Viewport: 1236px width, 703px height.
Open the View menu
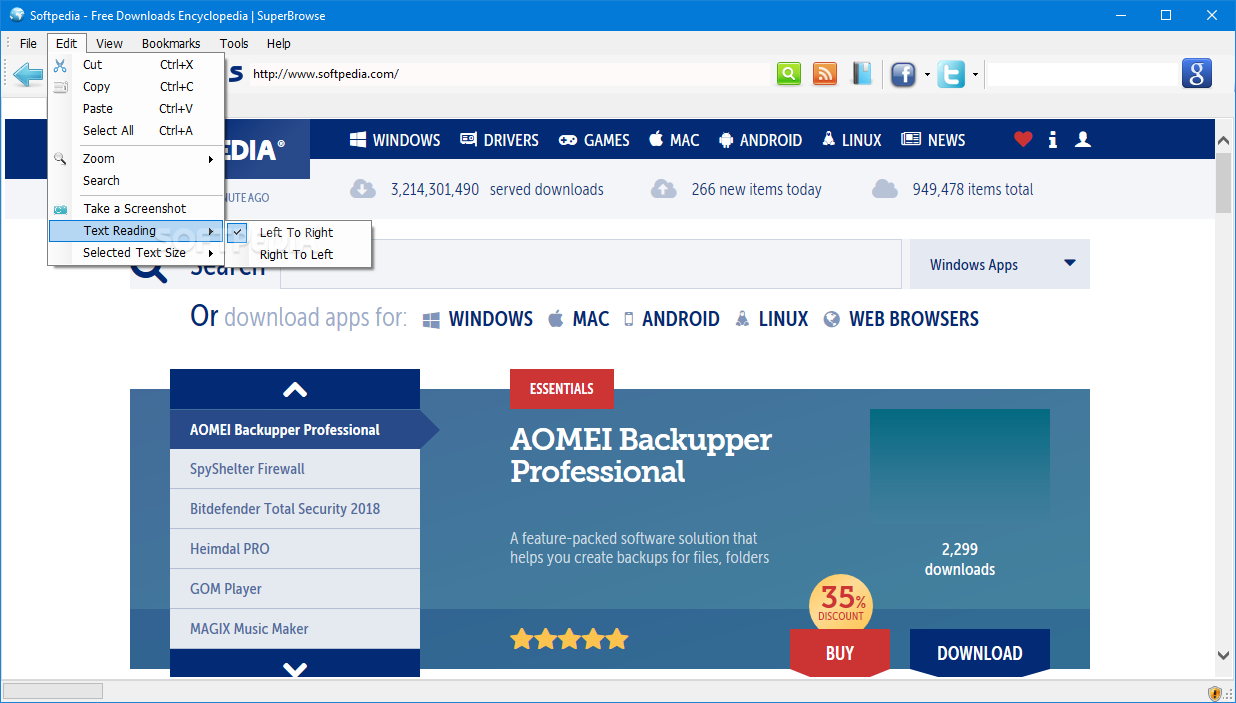[109, 43]
